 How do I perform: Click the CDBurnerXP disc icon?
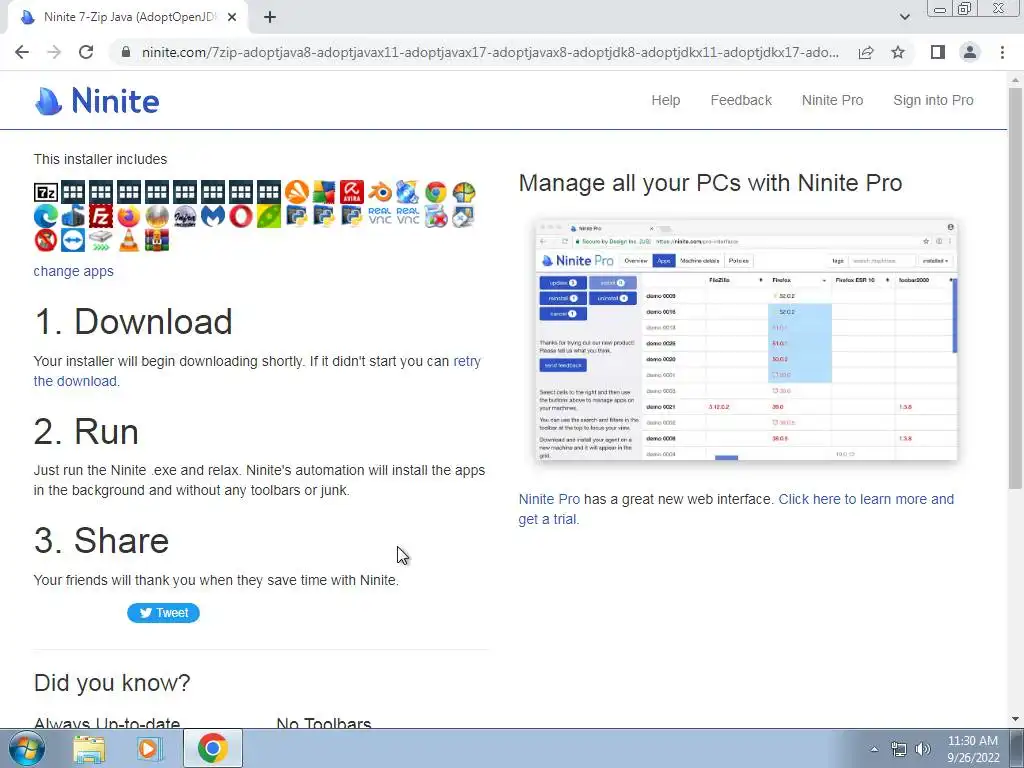coord(408,192)
